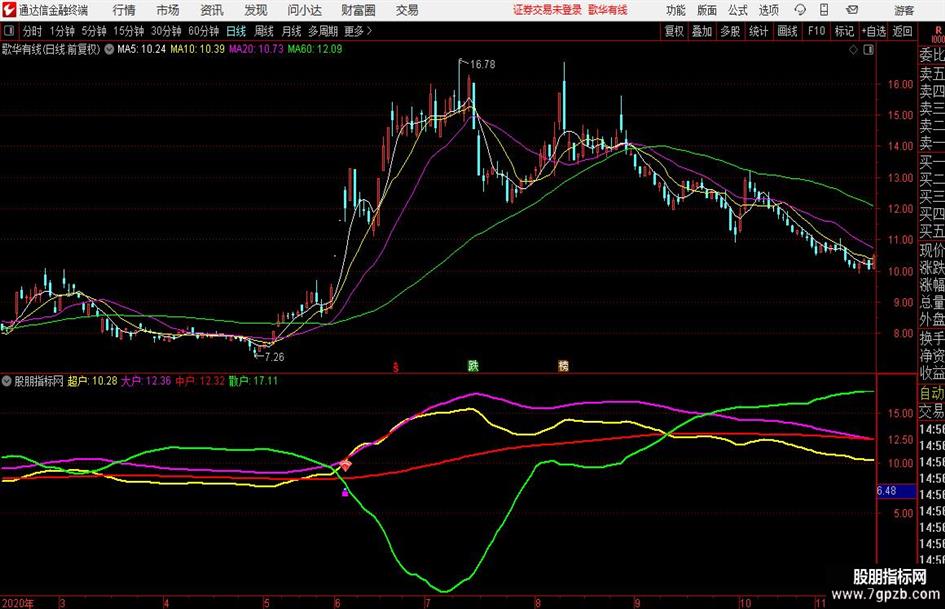Open the 版面 menu

(707, 10)
